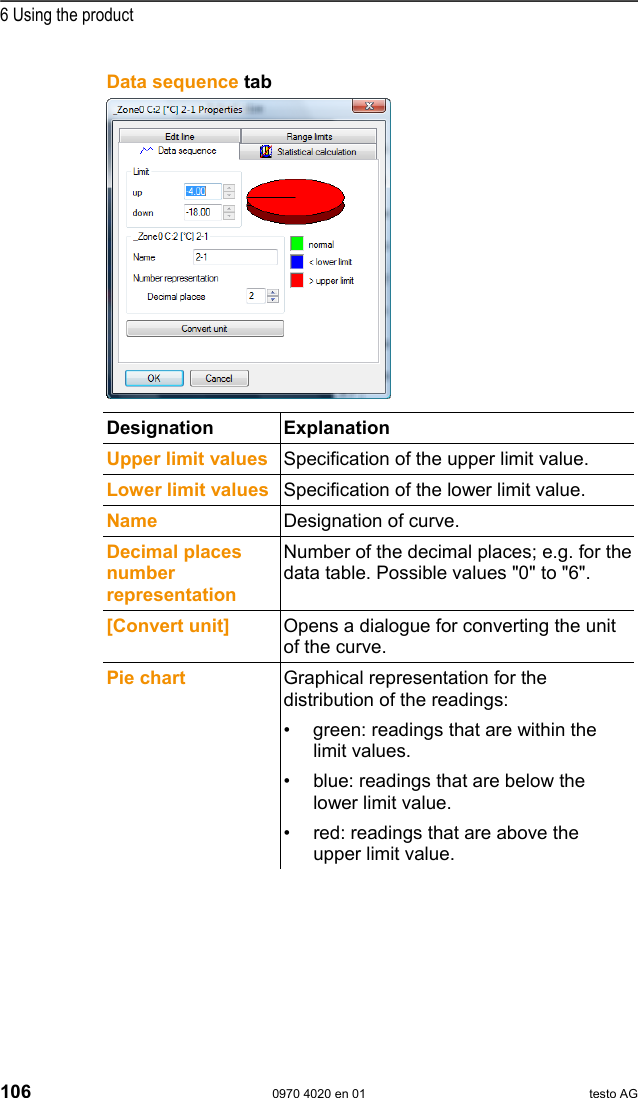Screen dimensions: 638x1098
Task: Increase the up limit with spinner arrow
Action: (x=229, y=186)
